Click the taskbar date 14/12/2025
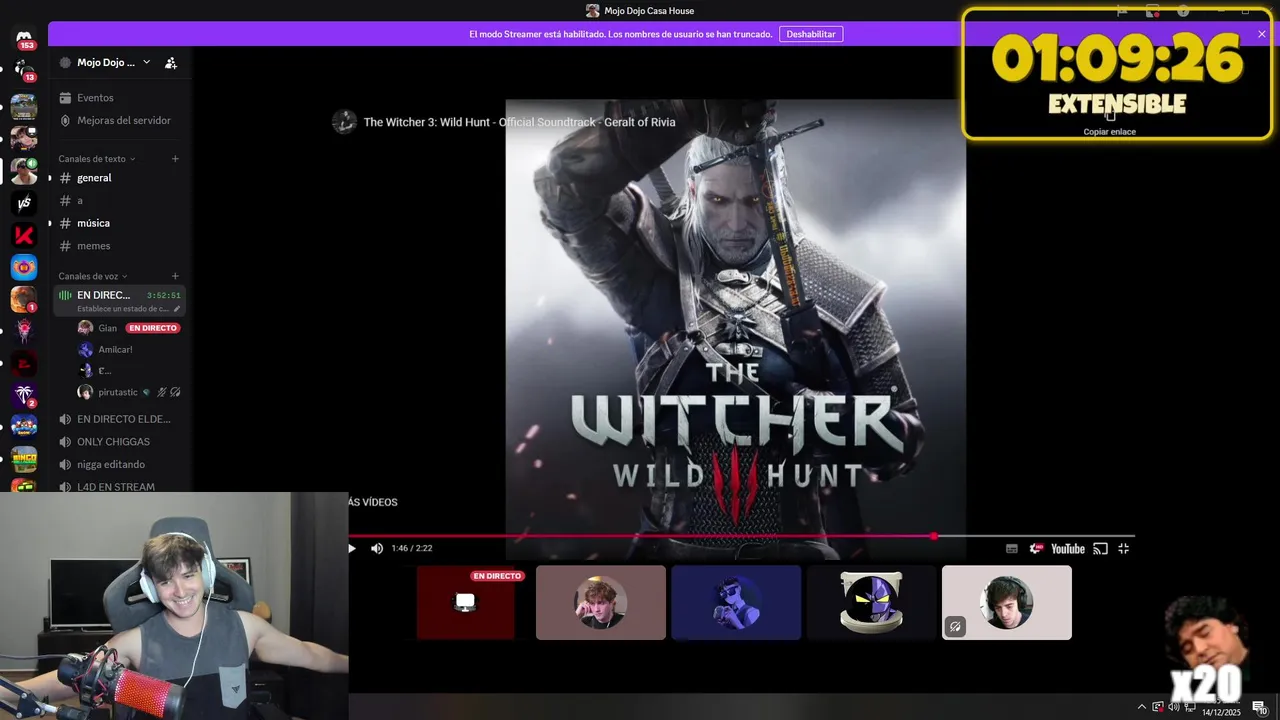 1221,712
